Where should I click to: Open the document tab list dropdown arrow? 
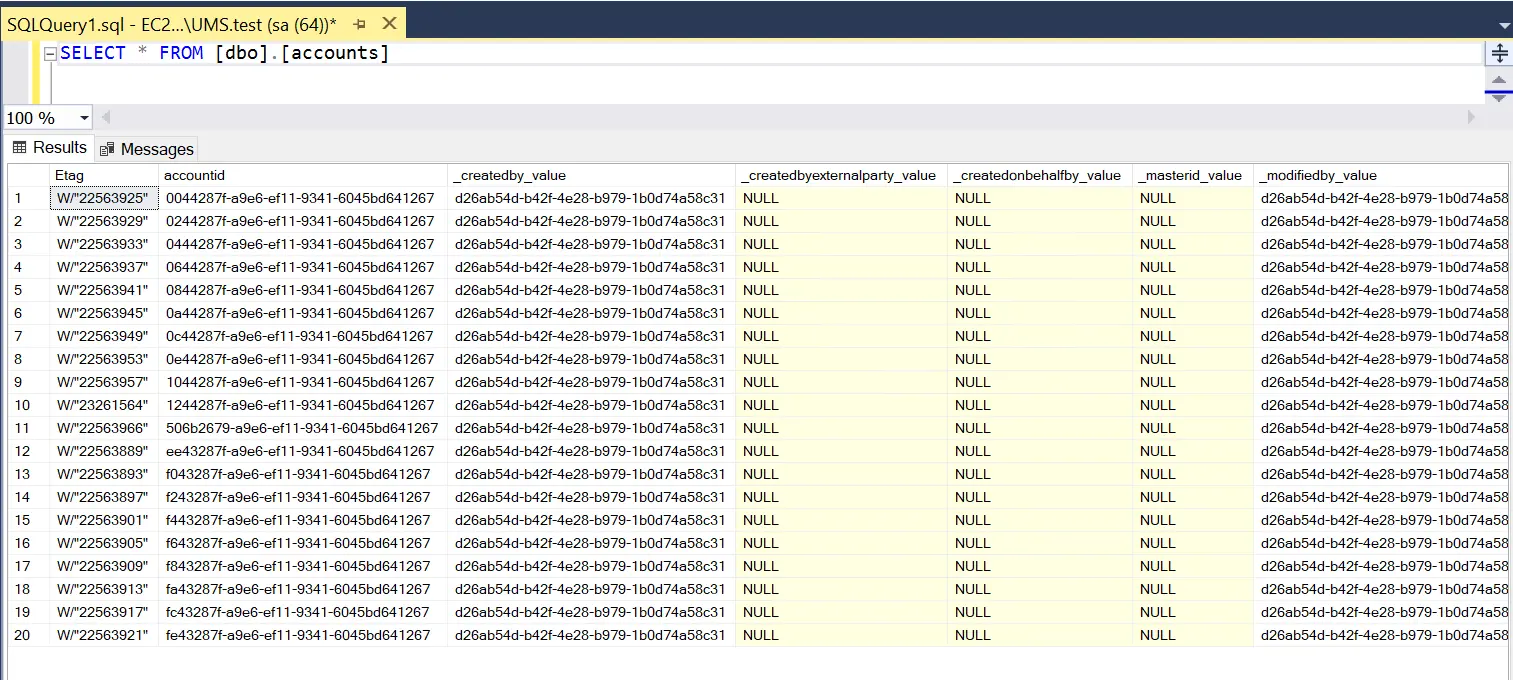click(x=1503, y=25)
